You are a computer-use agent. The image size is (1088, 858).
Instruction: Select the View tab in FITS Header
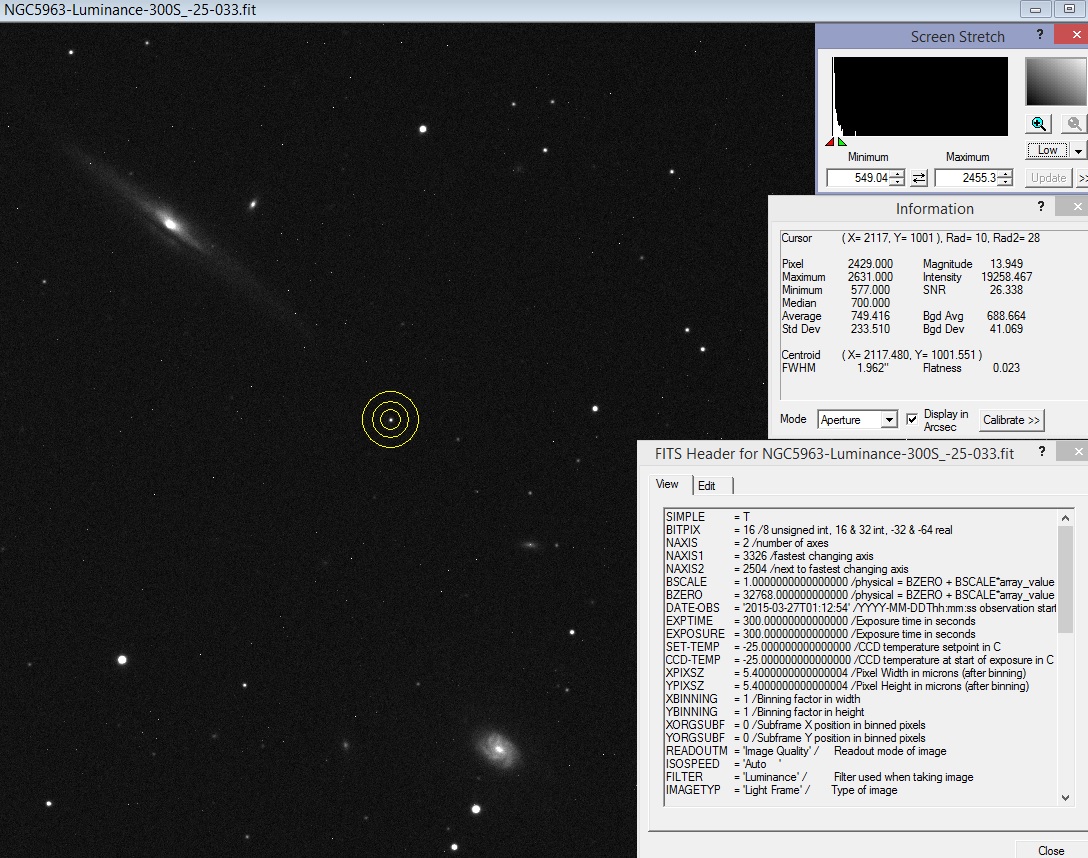668,485
